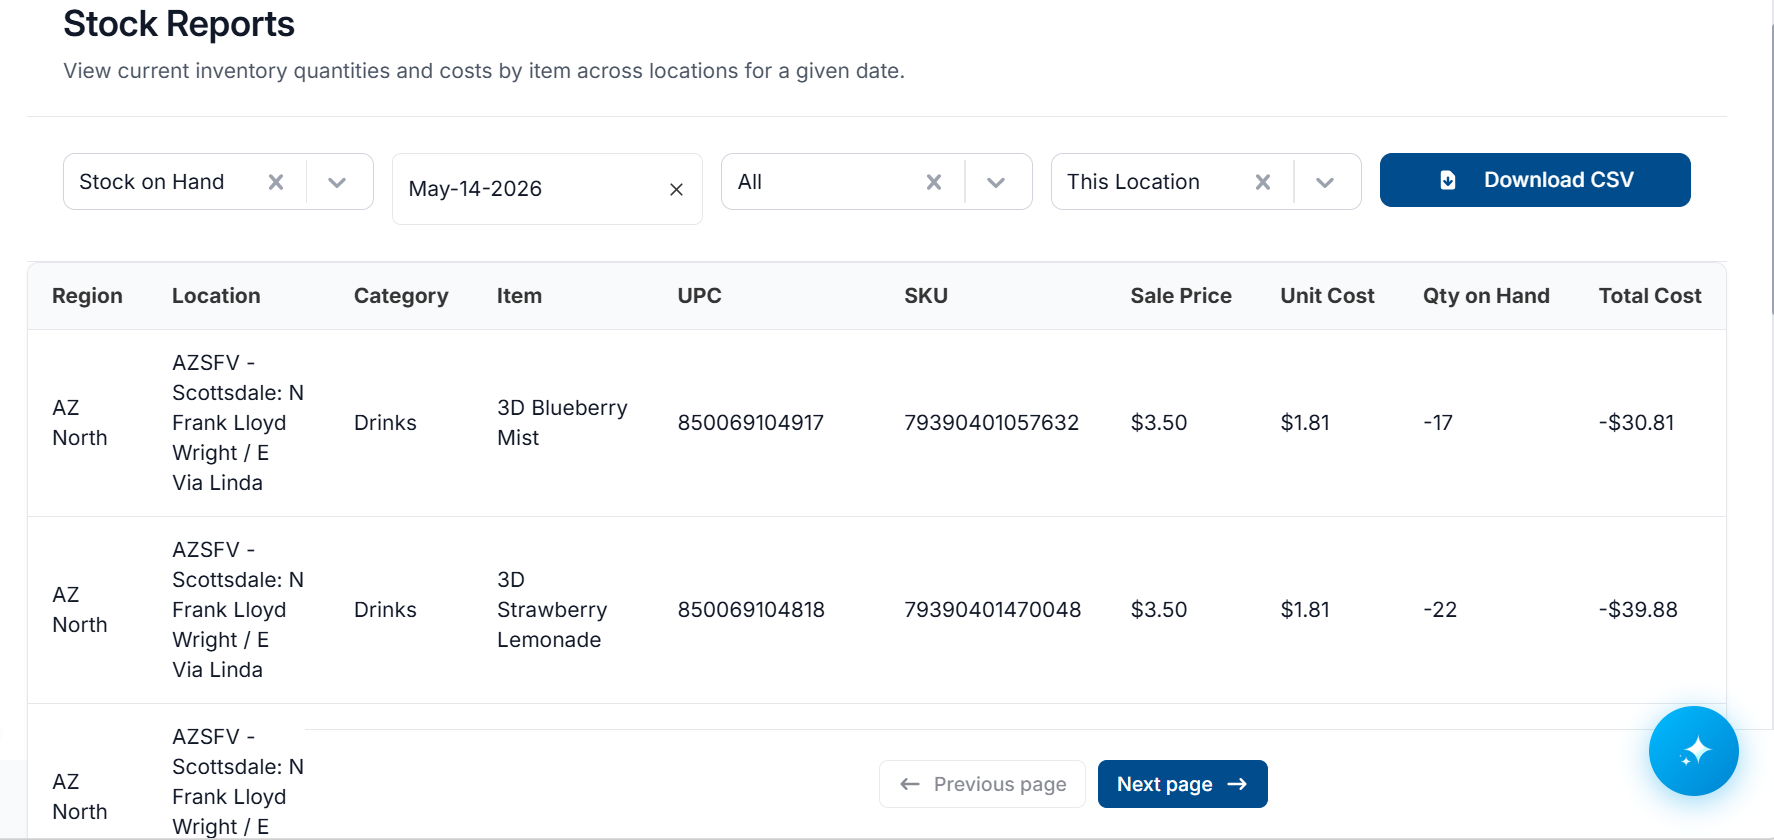Clear the All filter selection
Viewport: 1774px width, 840px height.
[x=934, y=182]
